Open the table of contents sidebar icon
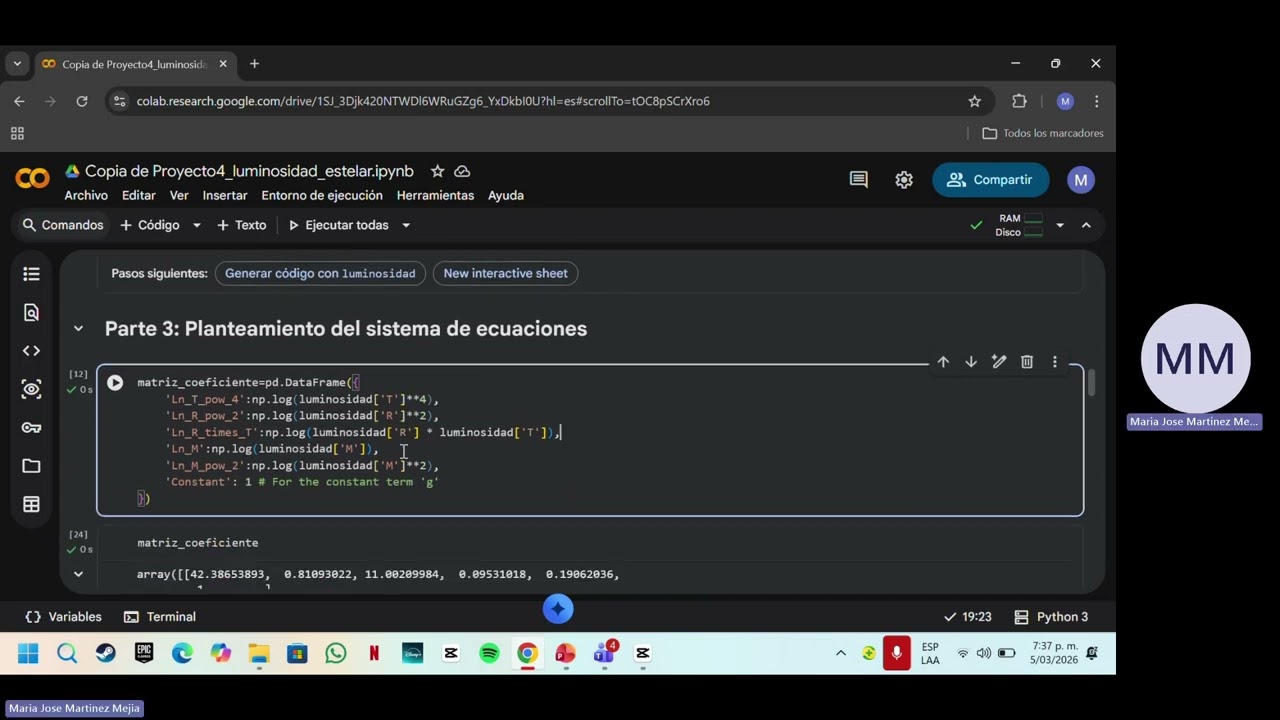This screenshot has width=1280, height=720. pyautogui.click(x=31, y=274)
